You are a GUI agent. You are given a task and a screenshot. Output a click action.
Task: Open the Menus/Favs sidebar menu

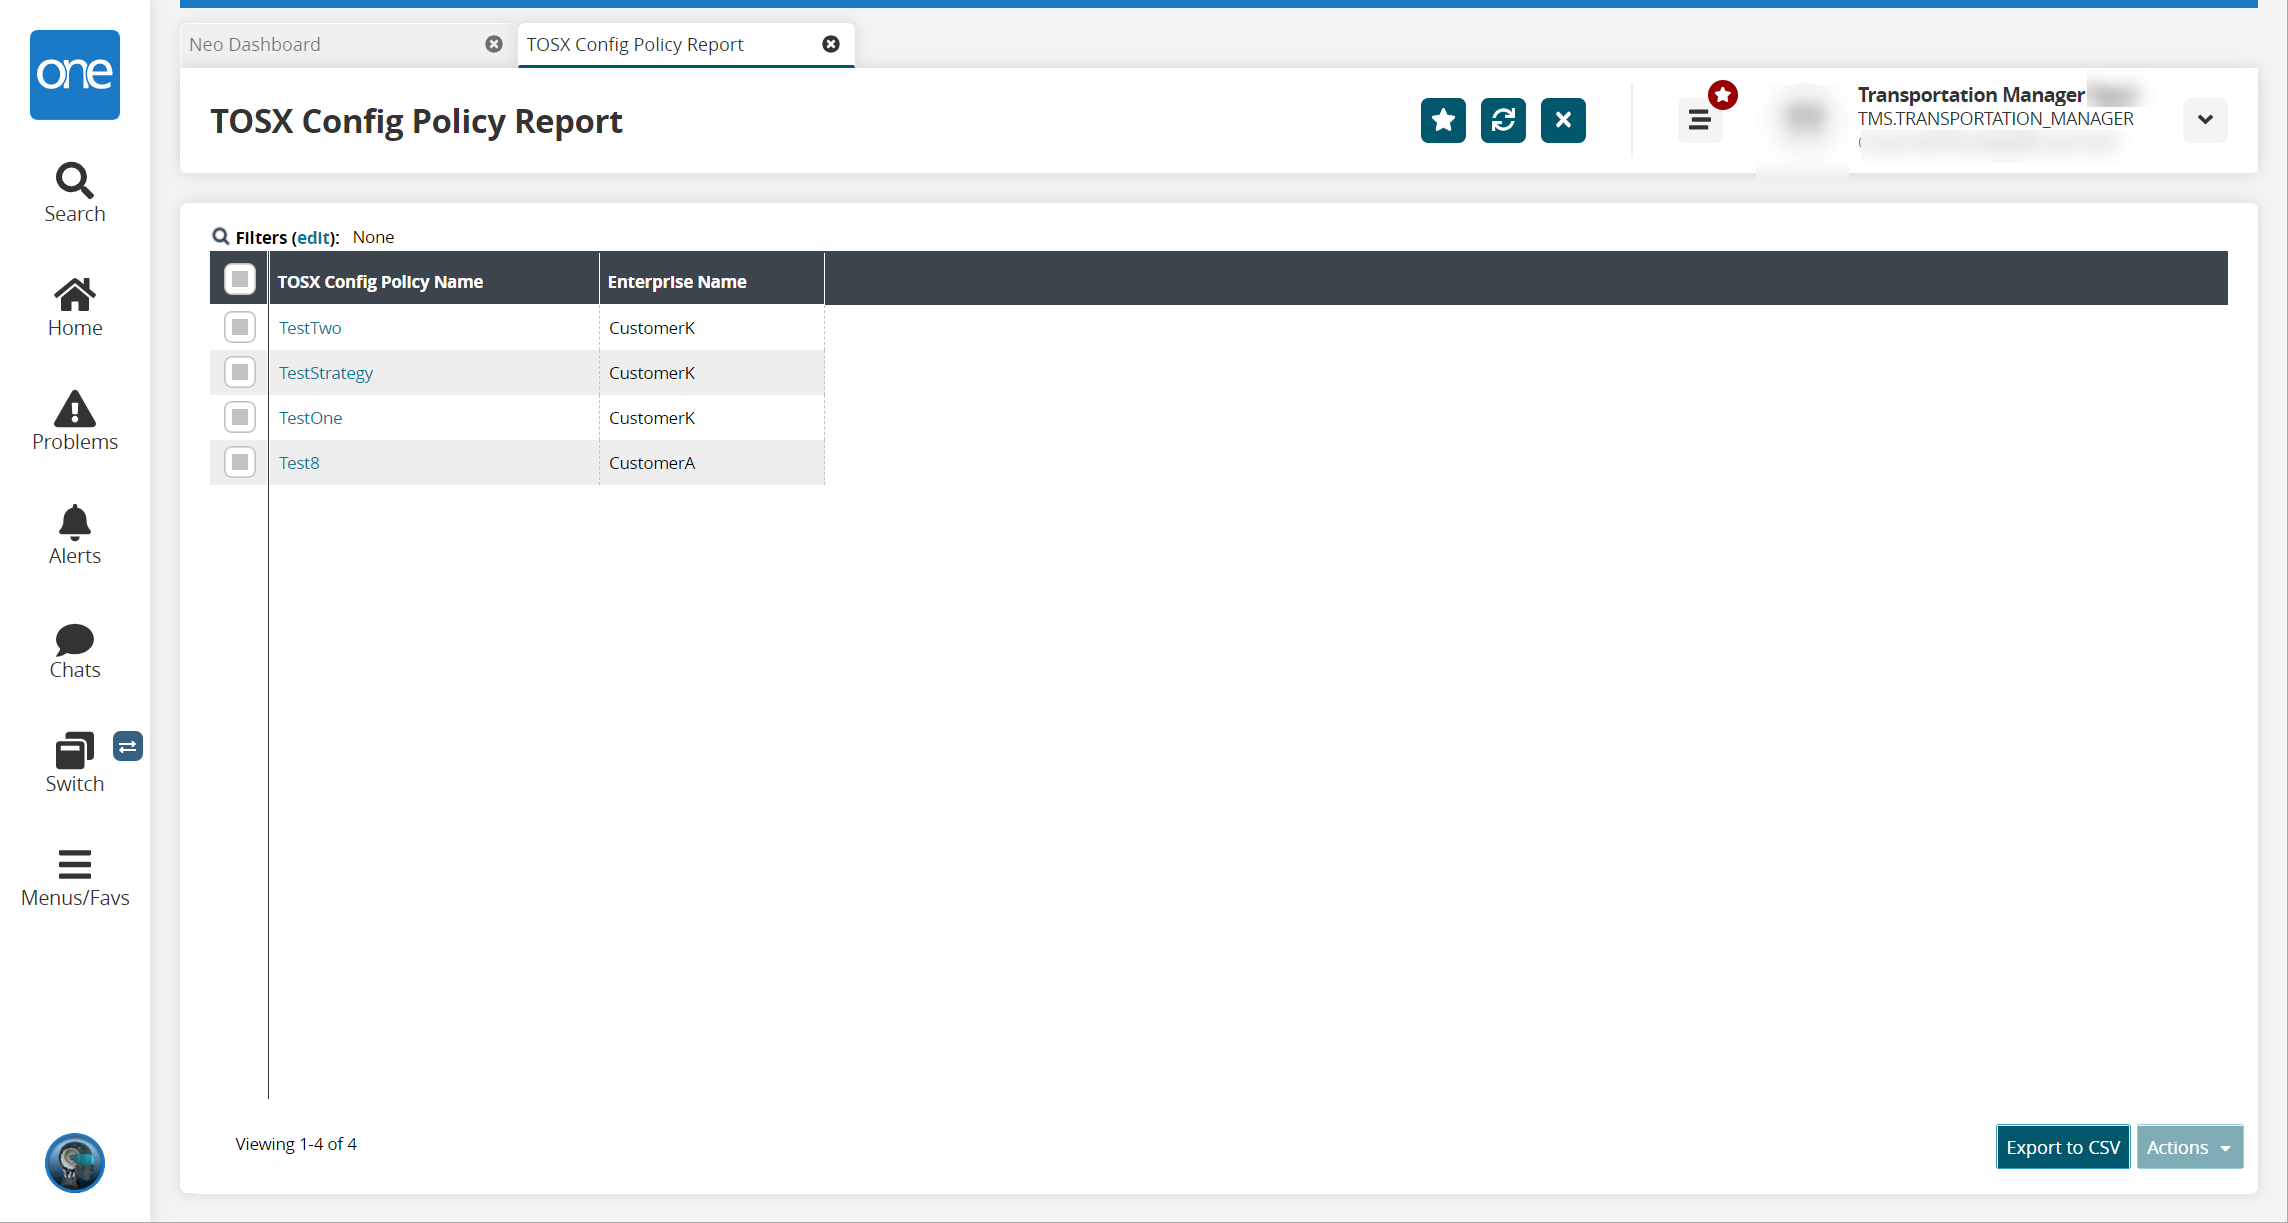pyautogui.click(x=74, y=877)
